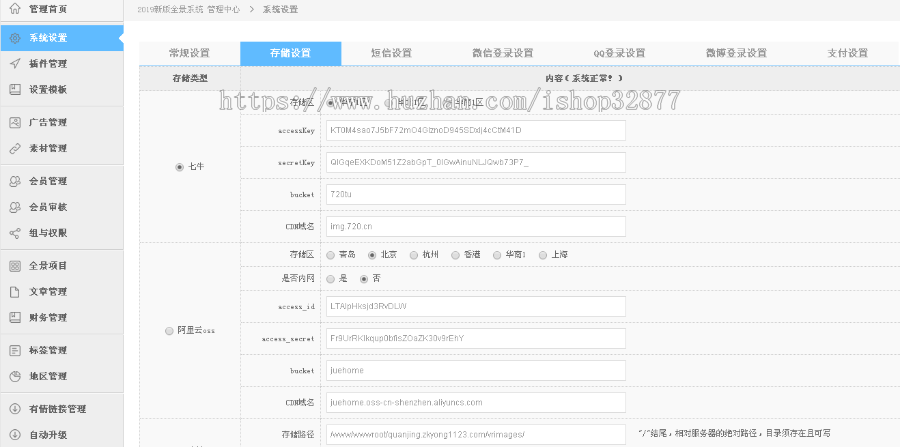Choose 香港 as the storage region
The height and width of the screenshot is (447, 900).
pyautogui.click(x=455, y=255)
